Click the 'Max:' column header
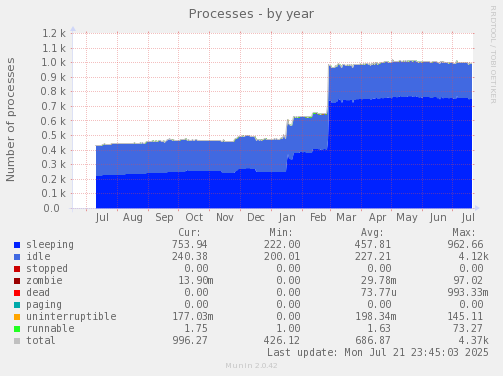 click(x=464, y=233)
